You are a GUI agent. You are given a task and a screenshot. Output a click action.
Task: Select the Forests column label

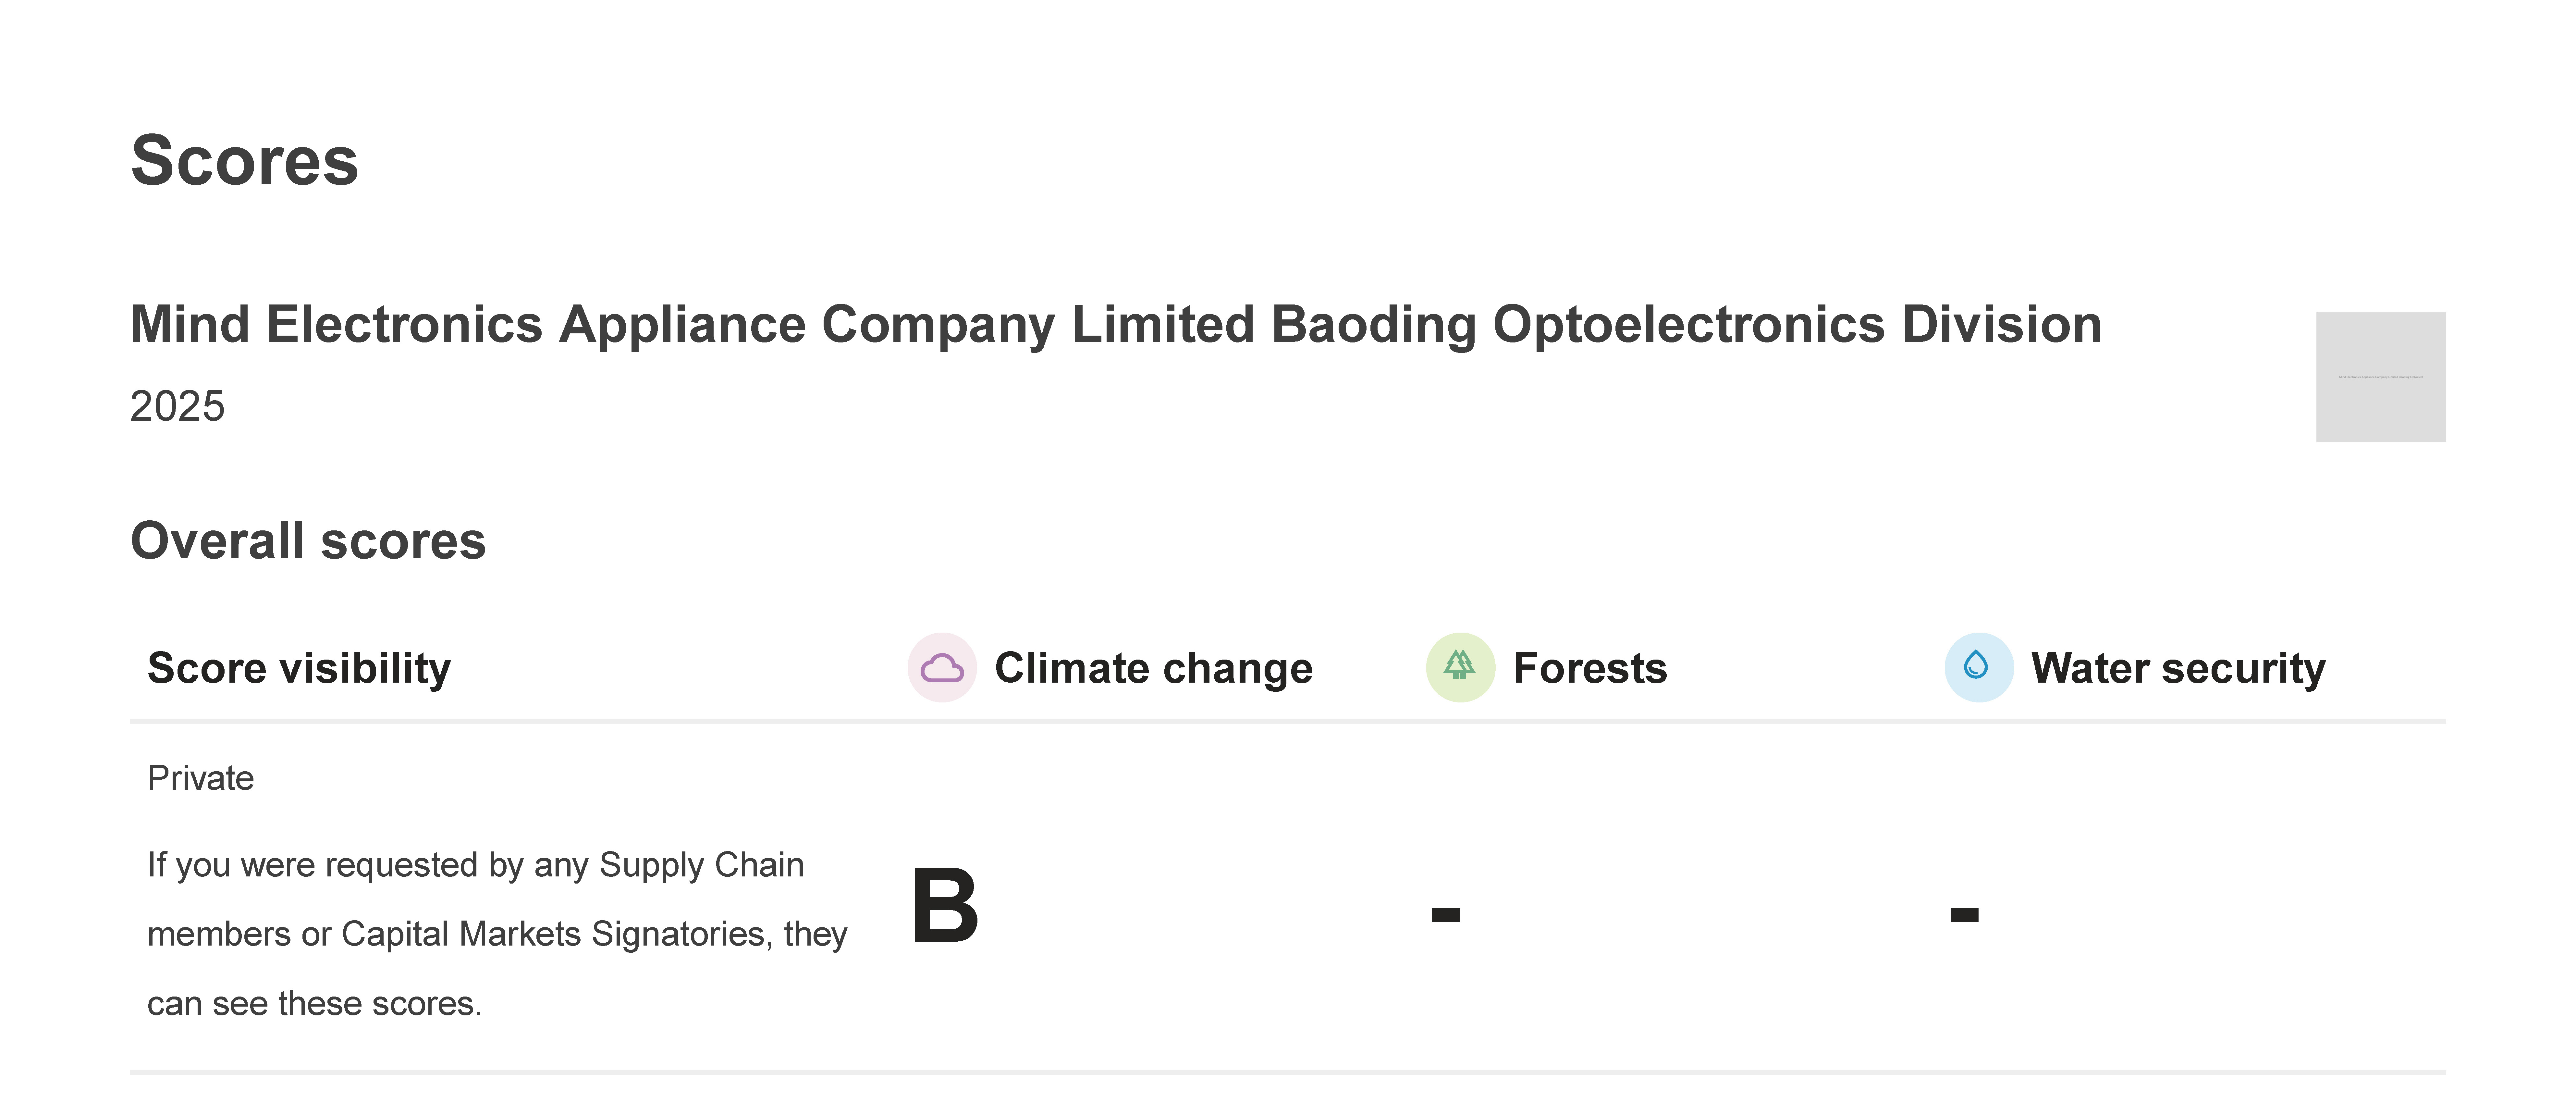click(1590, 668)
